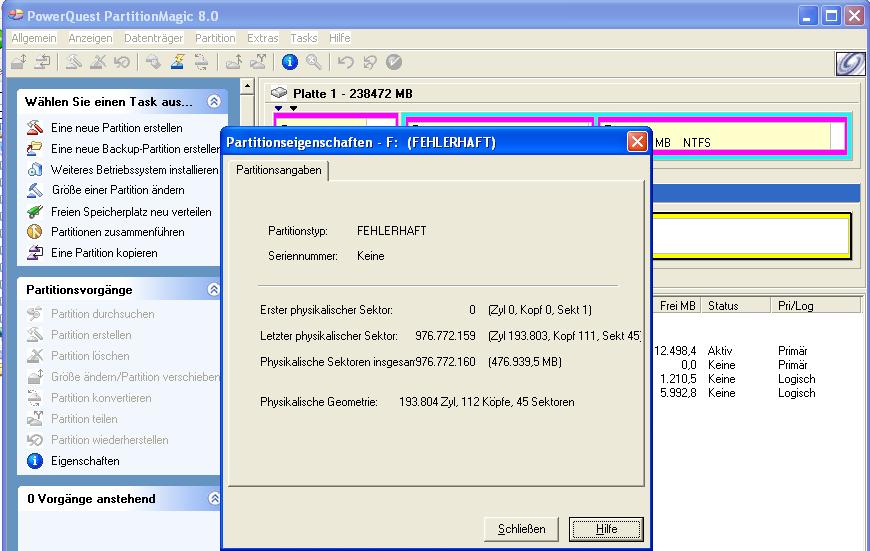Click Partitionstyp value 'FEHLERHAFT' in dialog body
The width and height of the screenshot is (870, 551).
392,231
